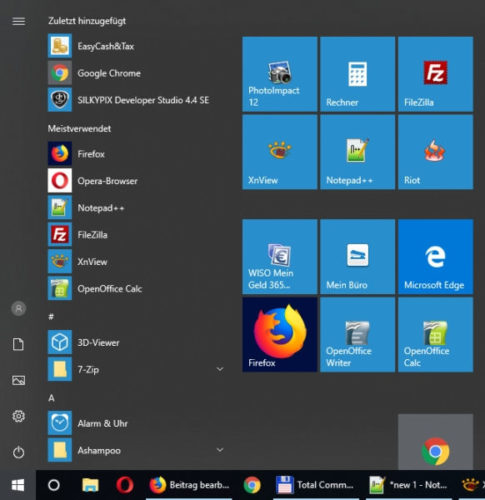Click the 'Meistverwendet' heading
This screenshot has width=485, height=500.
[x=79, y=128]
